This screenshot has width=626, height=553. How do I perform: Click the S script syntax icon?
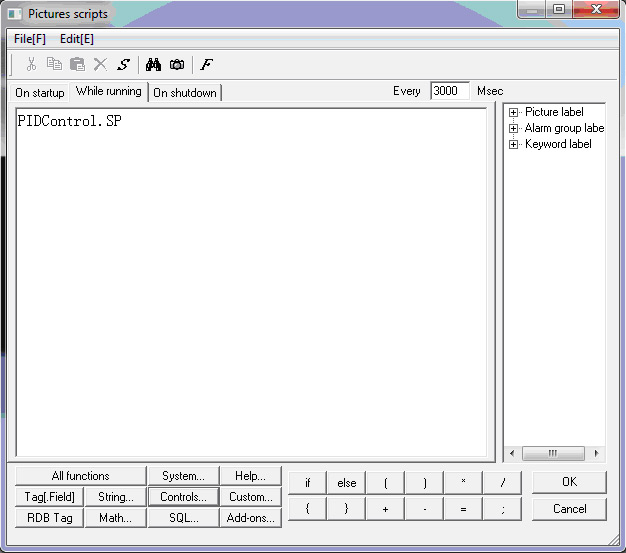point(123,64)
